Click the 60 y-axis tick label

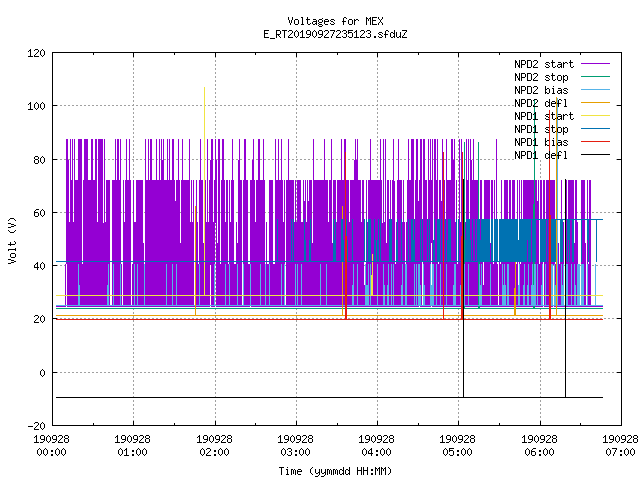click(39, 213)
